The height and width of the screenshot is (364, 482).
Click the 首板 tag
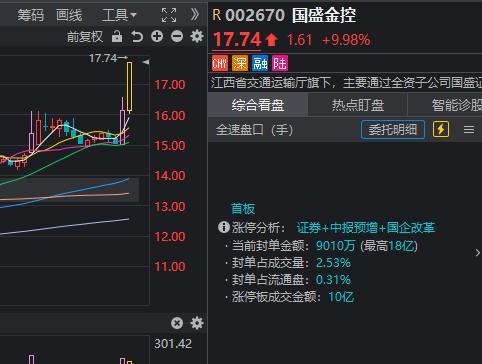click(x=243, y=209)
